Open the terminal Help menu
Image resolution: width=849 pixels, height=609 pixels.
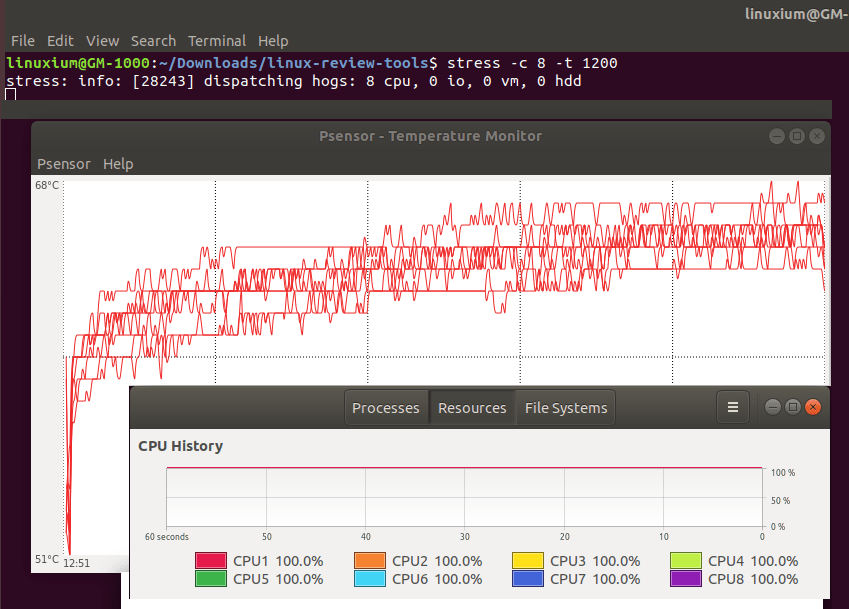(273, 41)
